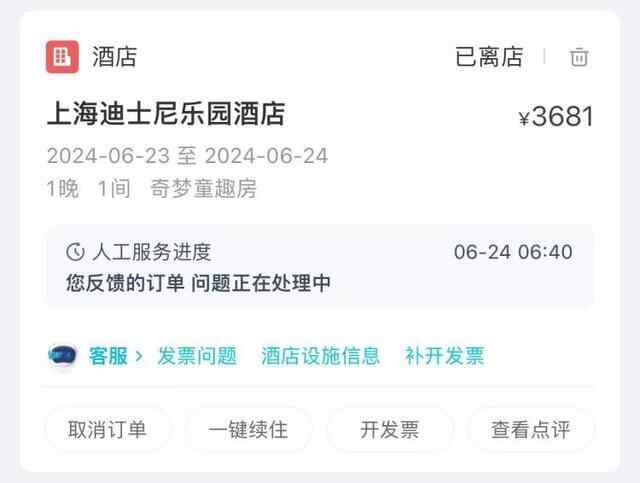This screenshot has width=640, height=483.
Task: Open the 人工服务进度 progress panel
Action: pyautogui.click(x=320, y=267)
